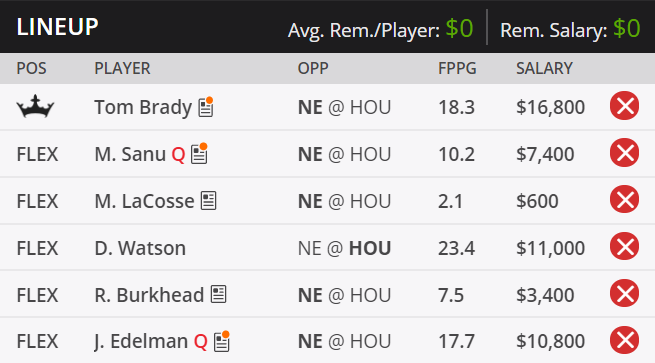Open M. LaCosse's news notes icon

click(208, 201)
